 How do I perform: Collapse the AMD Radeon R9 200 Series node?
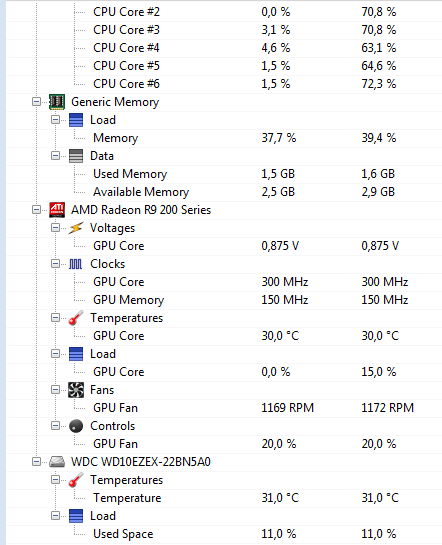pos(36,210)
